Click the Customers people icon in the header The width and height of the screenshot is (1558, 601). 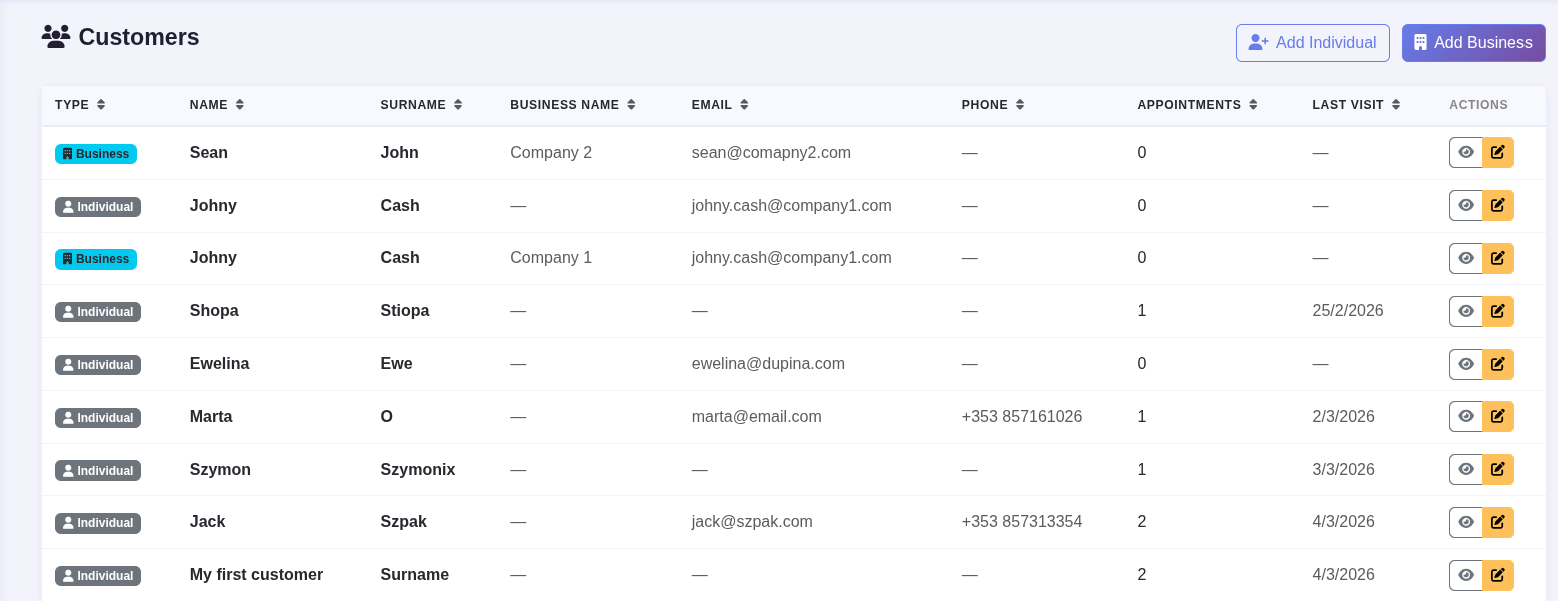pos(54,36)
